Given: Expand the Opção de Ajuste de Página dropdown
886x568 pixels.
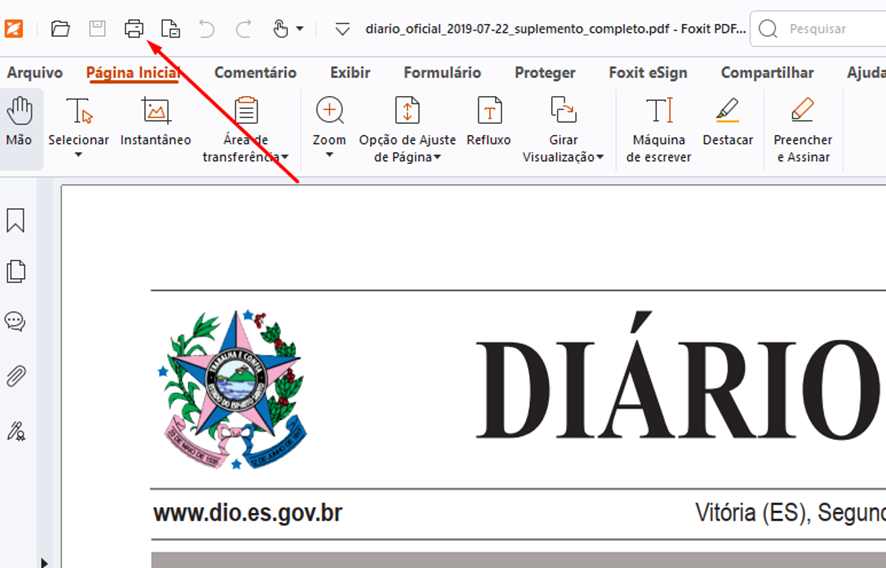Looking at the screenshot, I should click(x=437, y=157).
